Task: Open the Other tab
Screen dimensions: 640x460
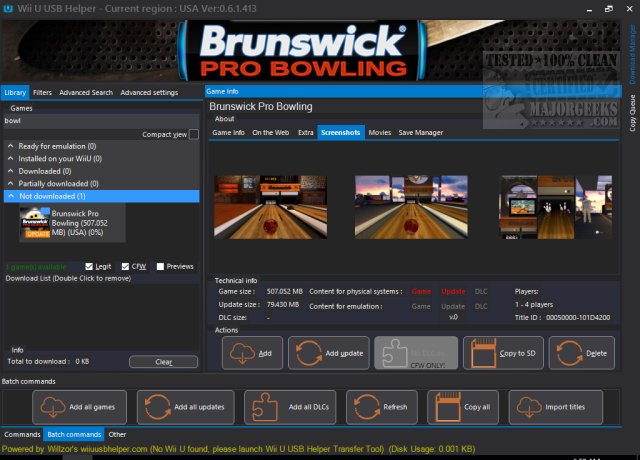Action: coord(117,435)
